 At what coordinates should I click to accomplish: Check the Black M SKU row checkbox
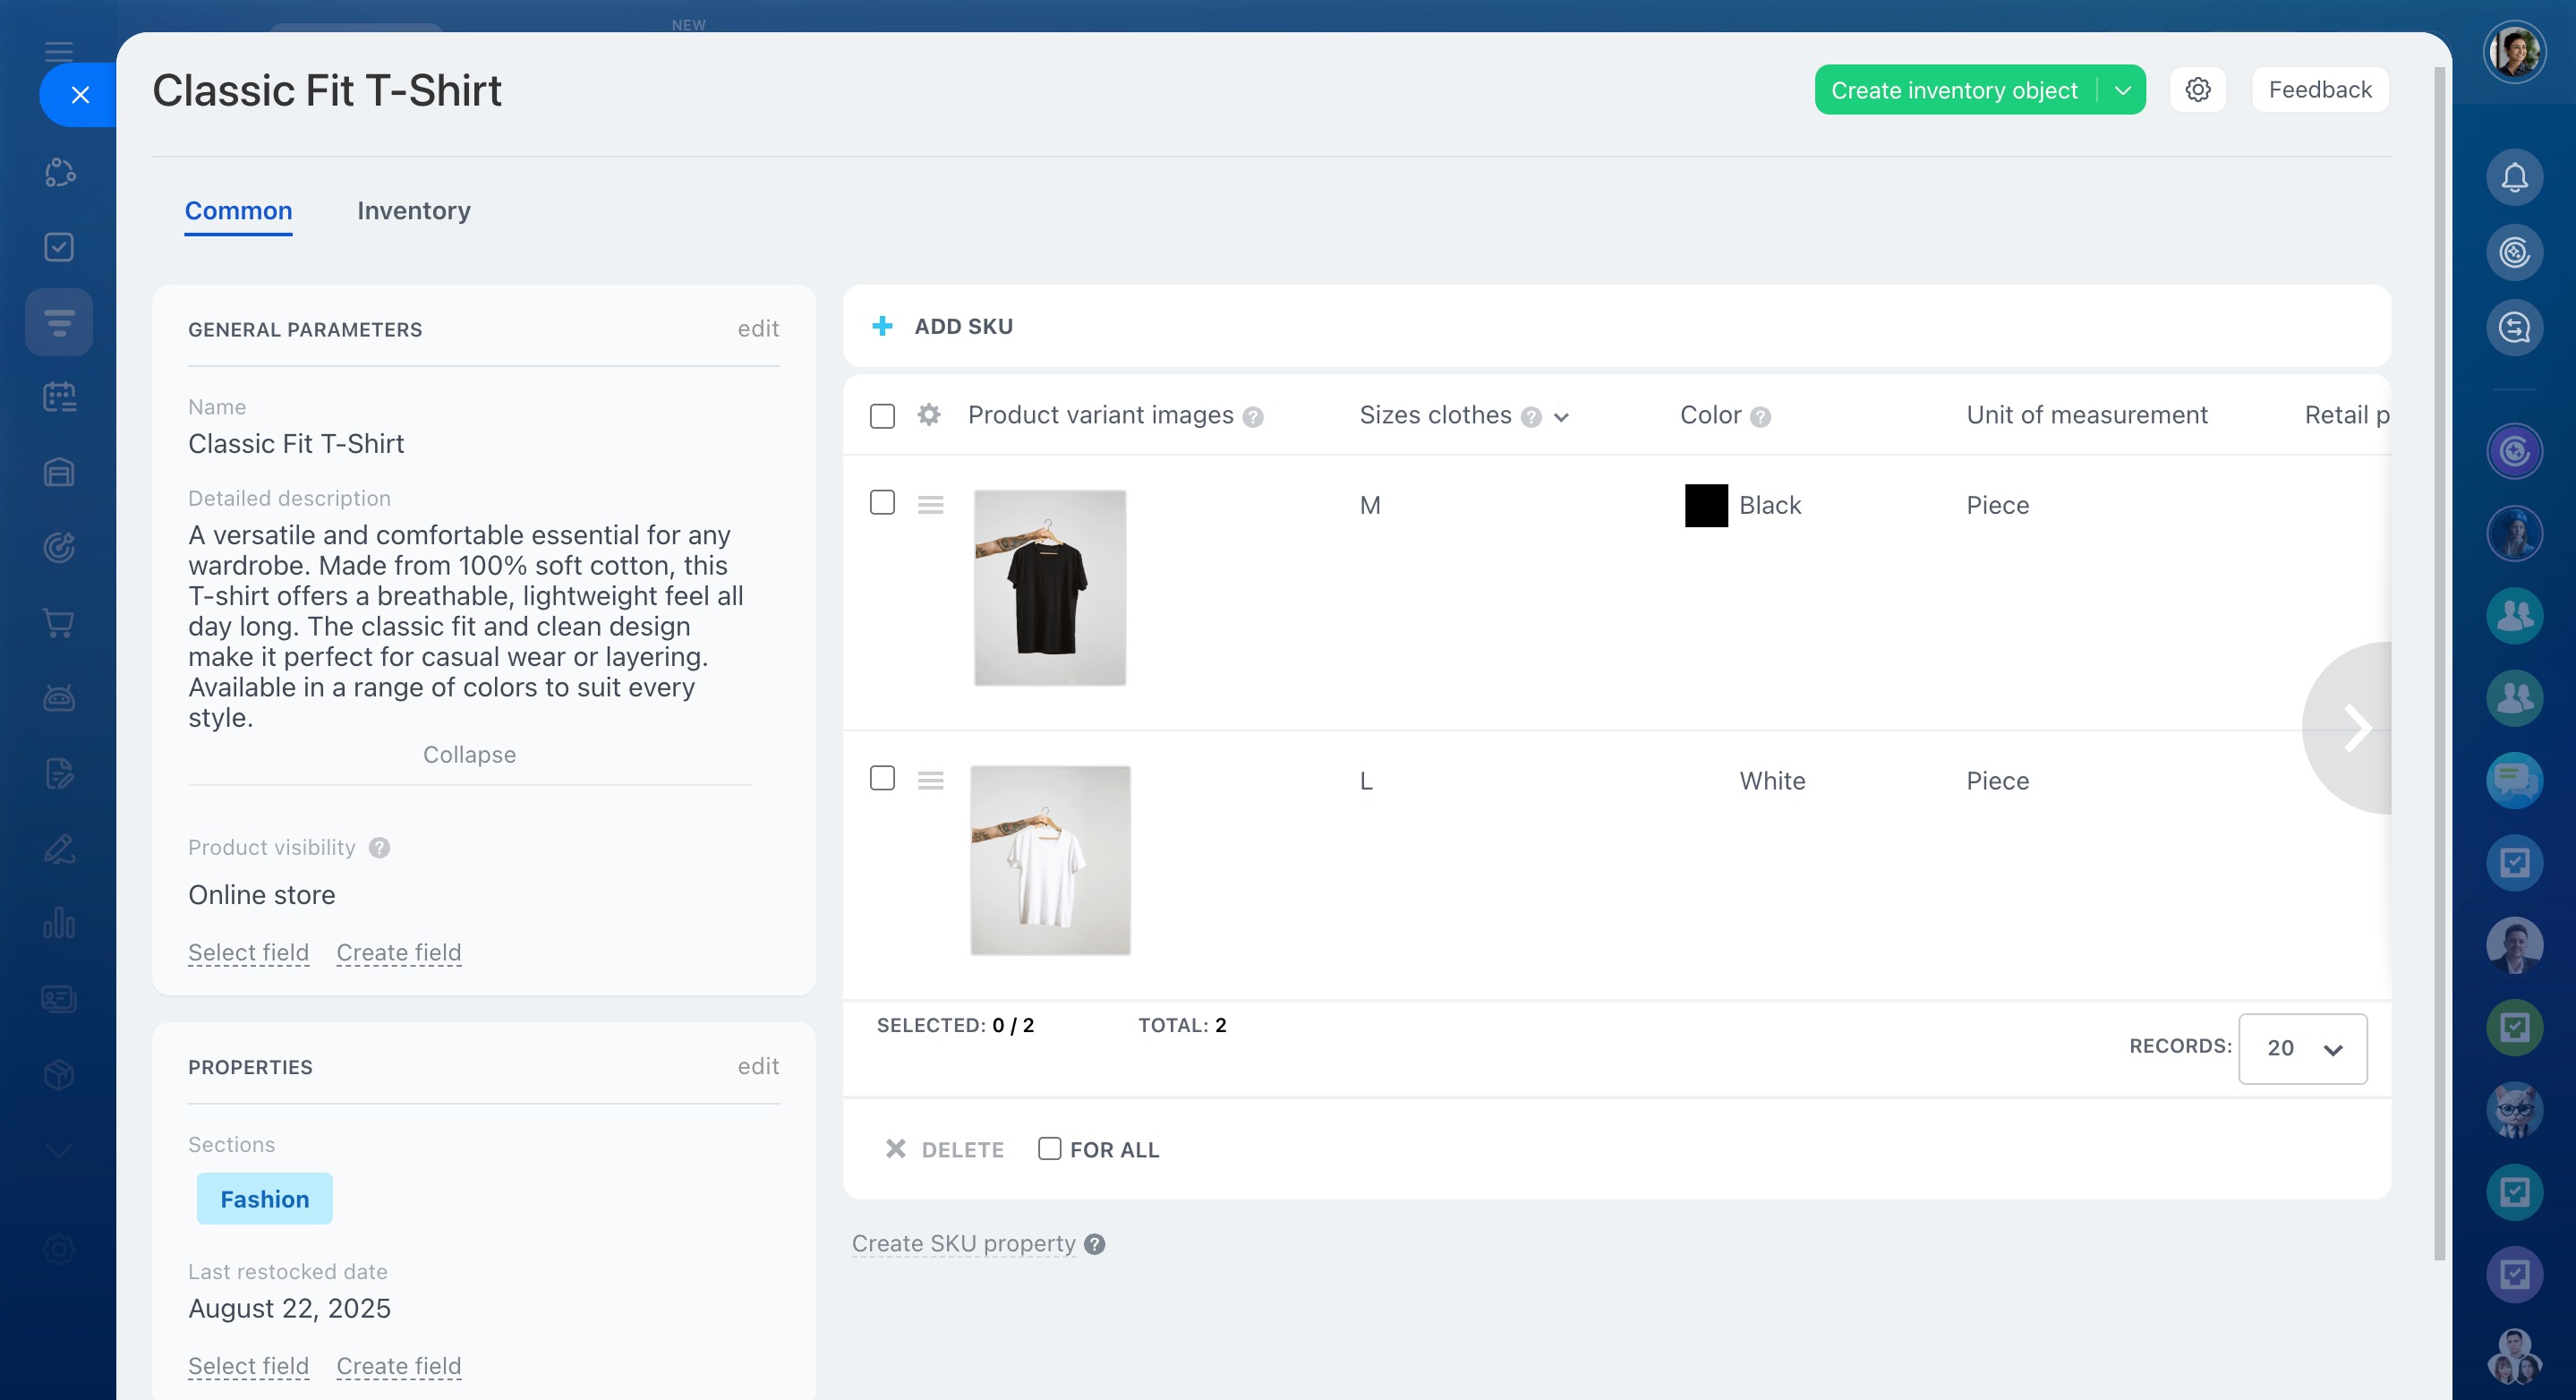tap(882, 502)
